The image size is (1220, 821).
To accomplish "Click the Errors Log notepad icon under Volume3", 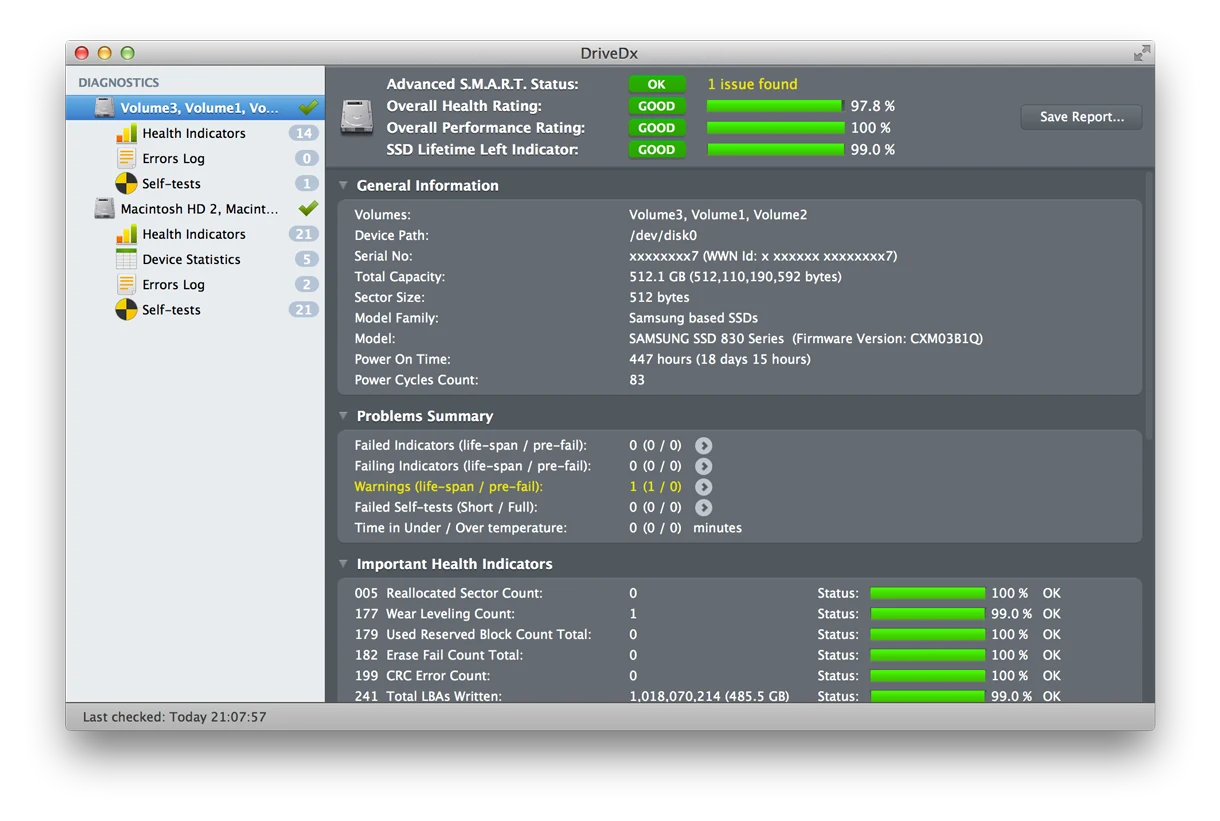I will tap(126, 158).
